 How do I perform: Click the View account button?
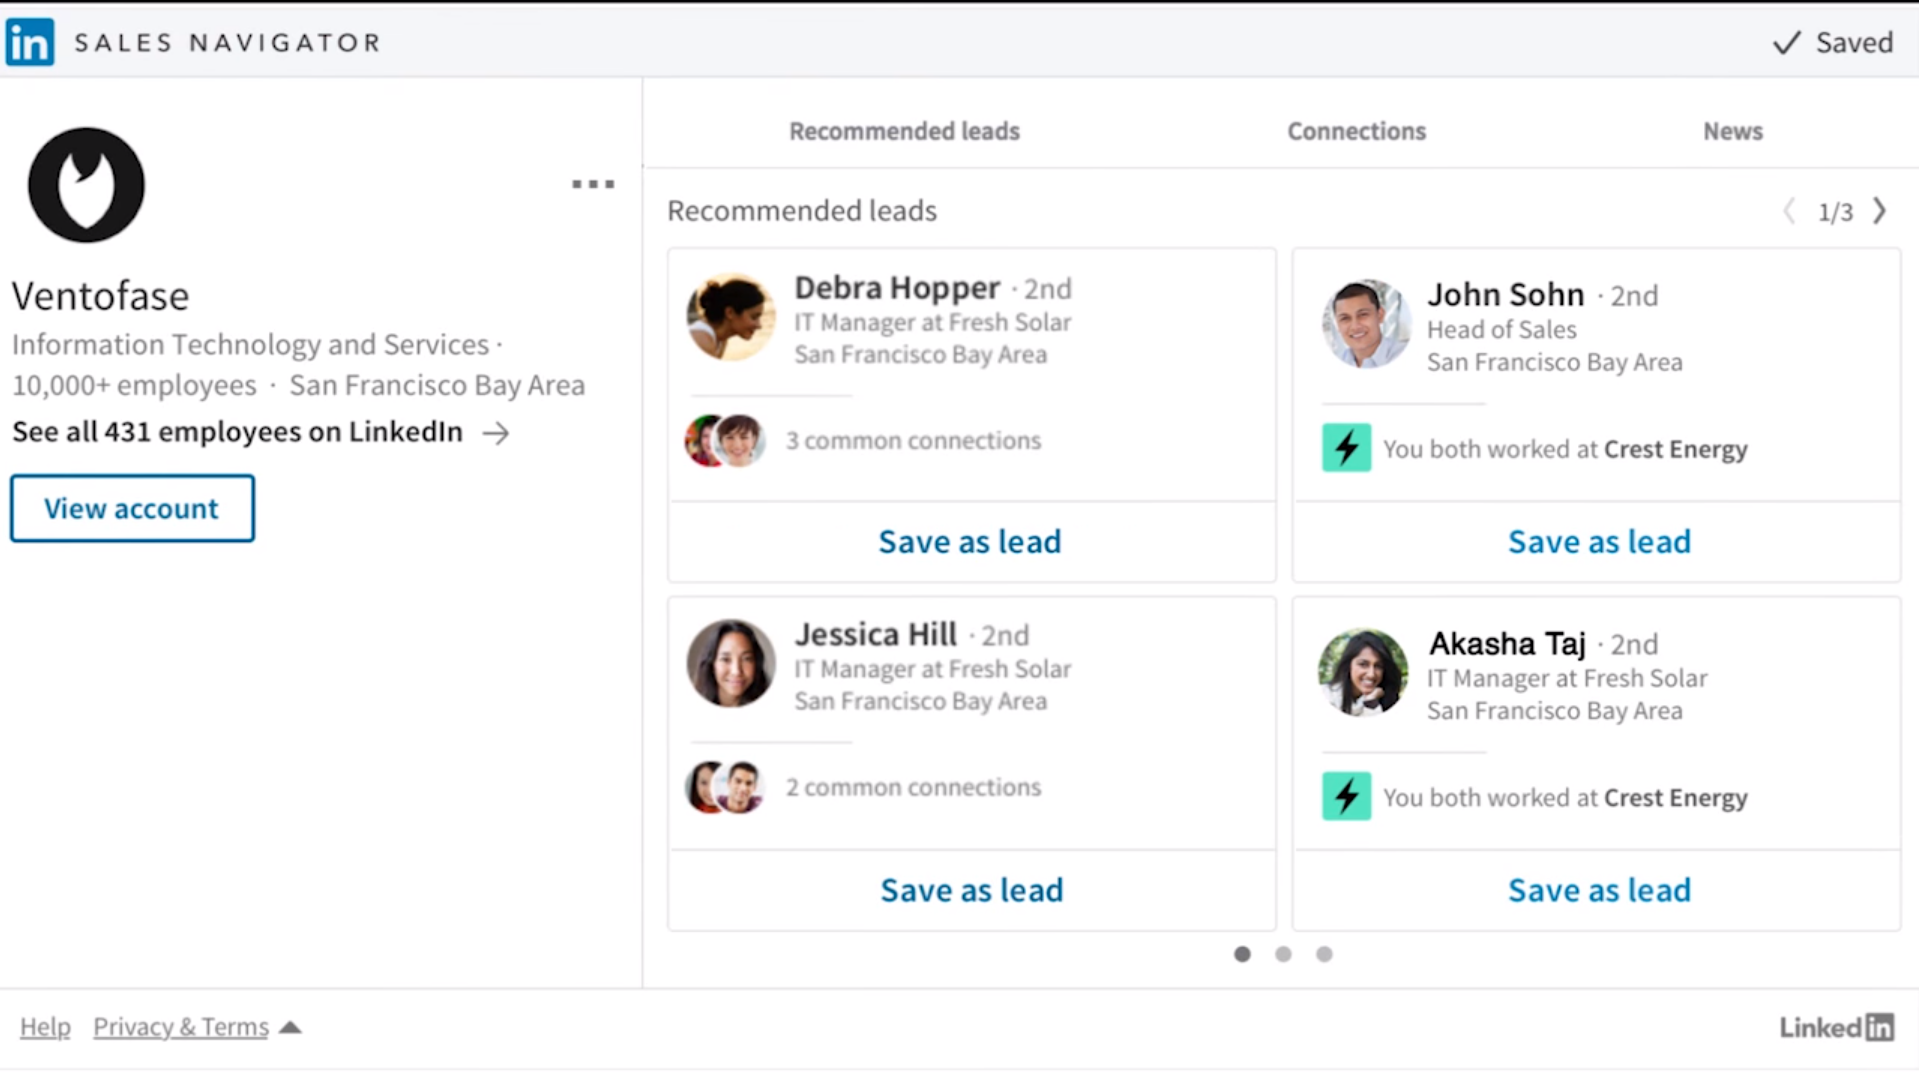(132, 508)
